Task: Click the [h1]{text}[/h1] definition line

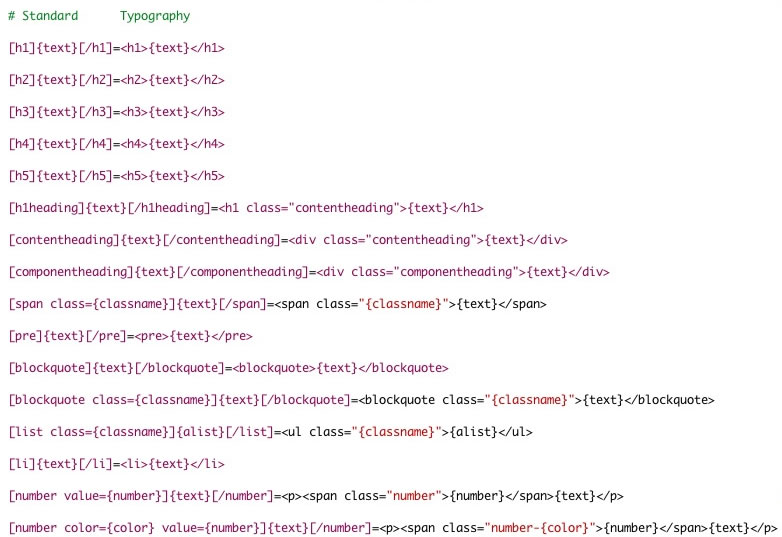Action: click(x=116, y=48)
